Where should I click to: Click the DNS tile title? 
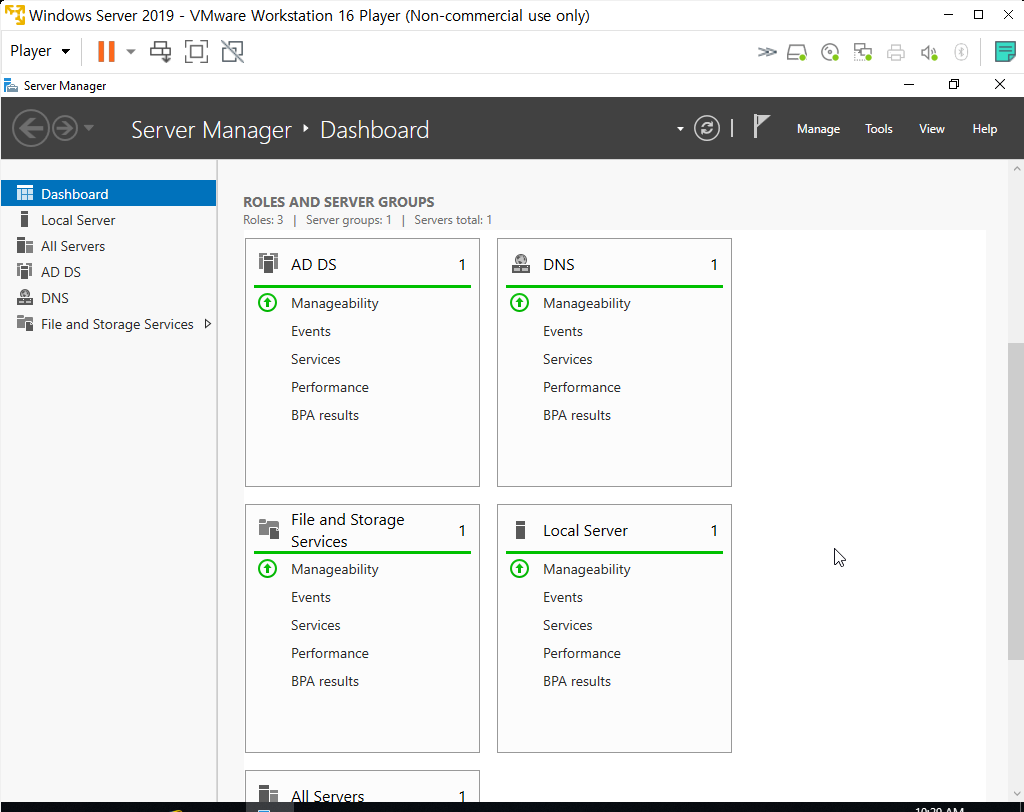point(558,265)
